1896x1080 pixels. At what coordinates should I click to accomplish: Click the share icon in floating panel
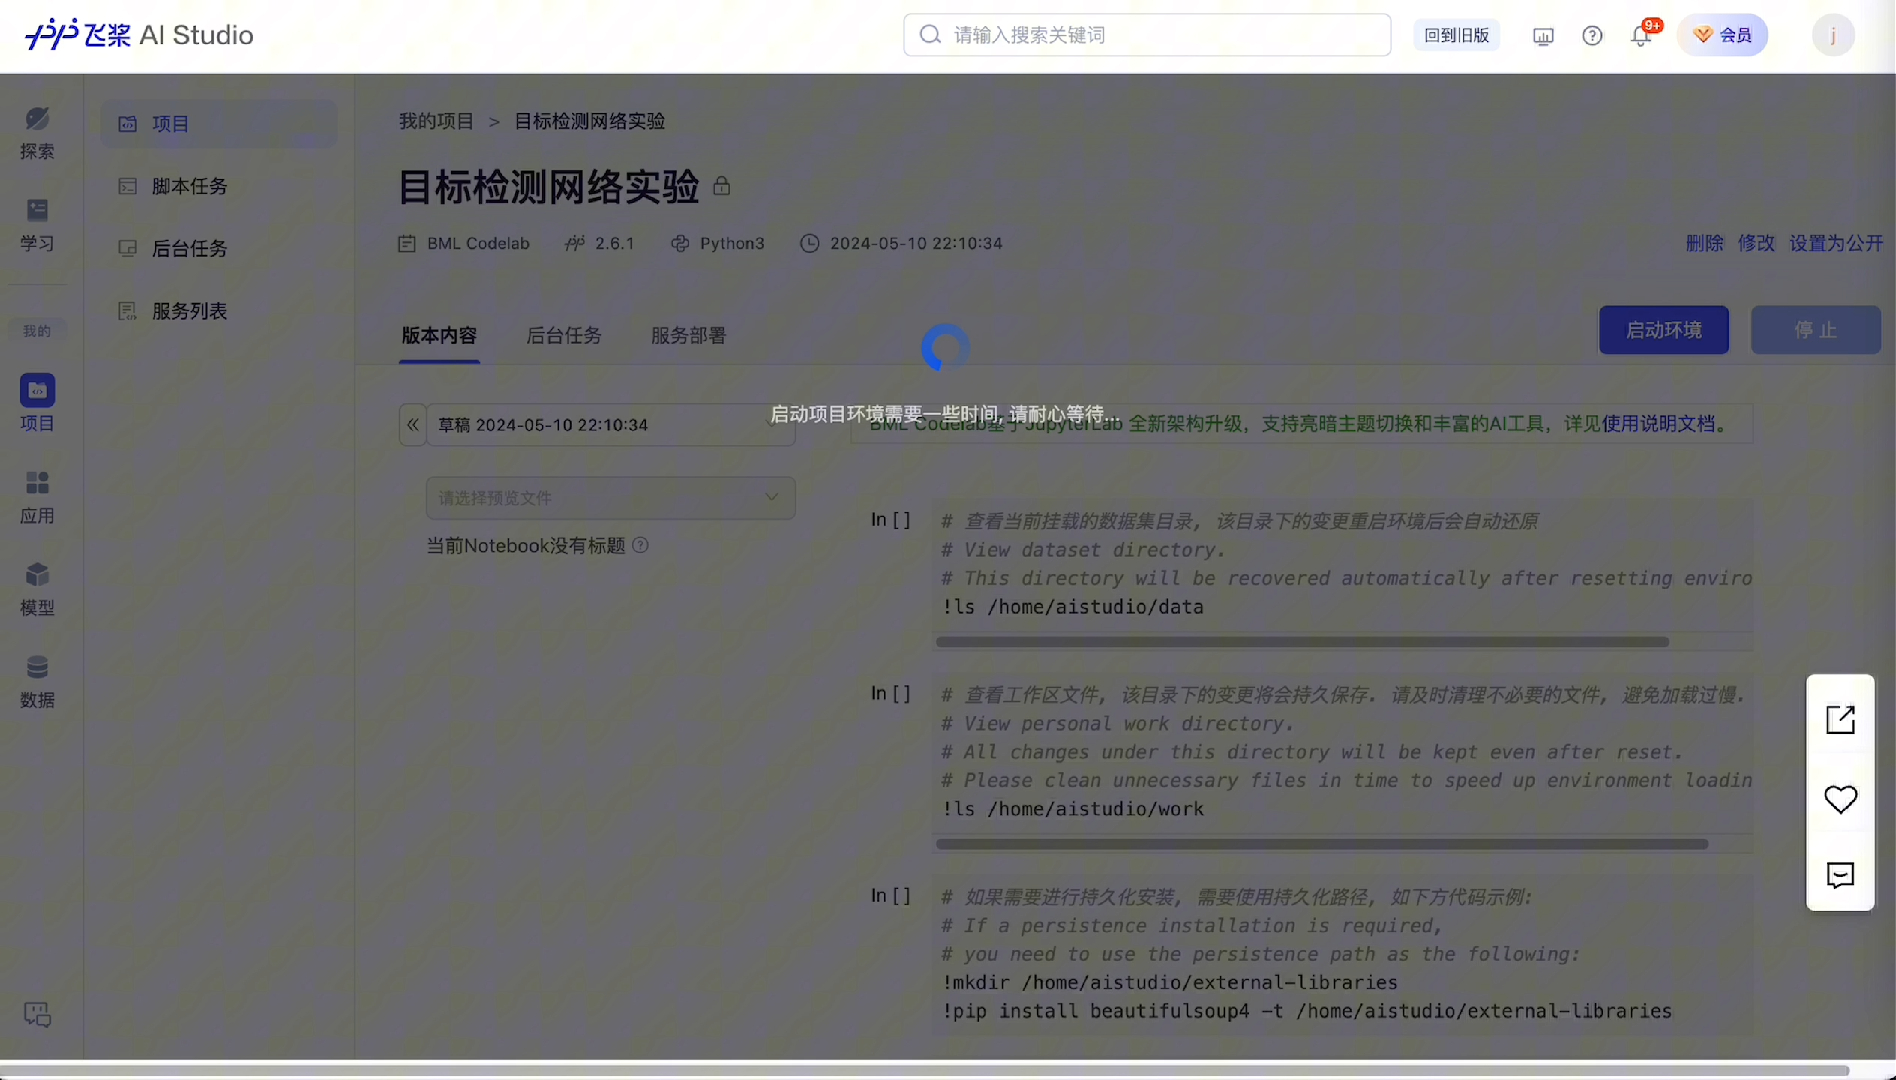point(1840,719)
